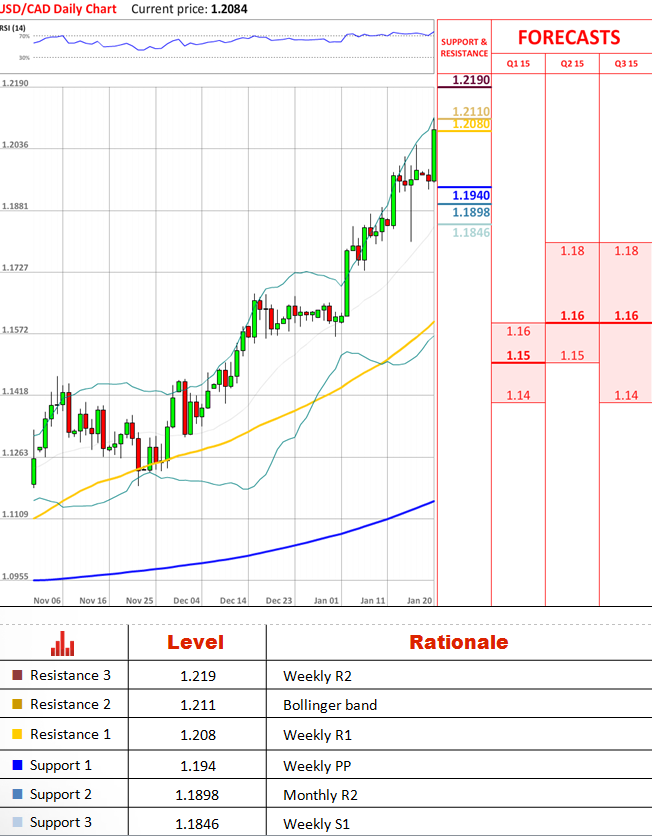This screenshot has height=836, width=652.
Task: Click the 1.1898 support level marker beside chart
Action: click(471, 212)
